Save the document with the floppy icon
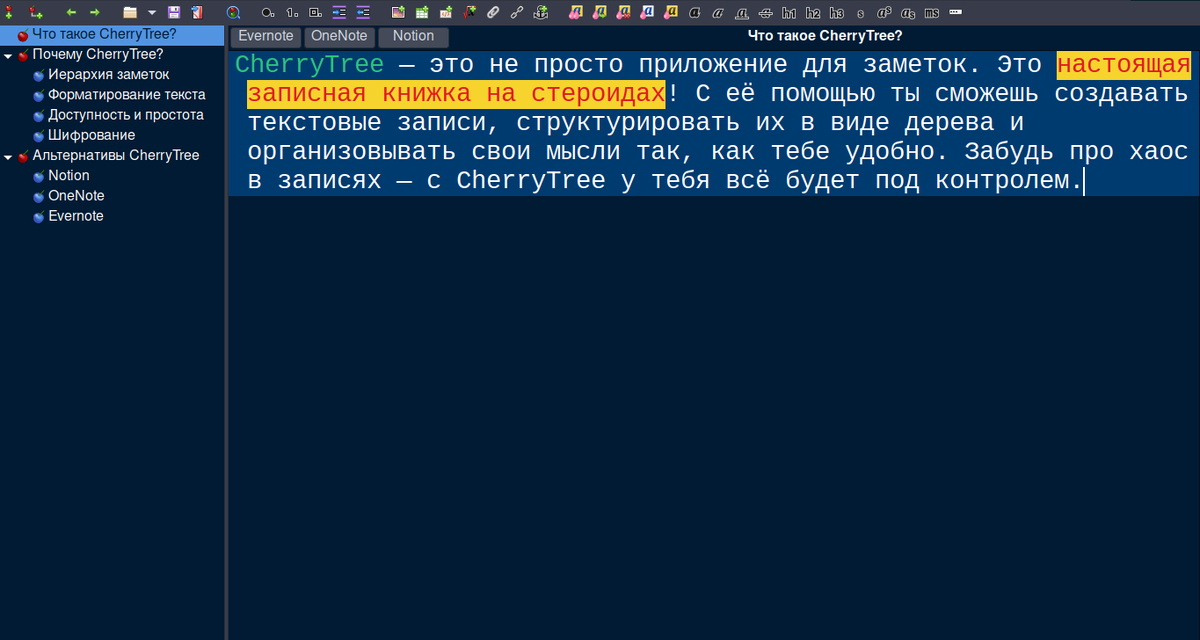The width and height of the screenshot is (1200, 640). point(174,13)
